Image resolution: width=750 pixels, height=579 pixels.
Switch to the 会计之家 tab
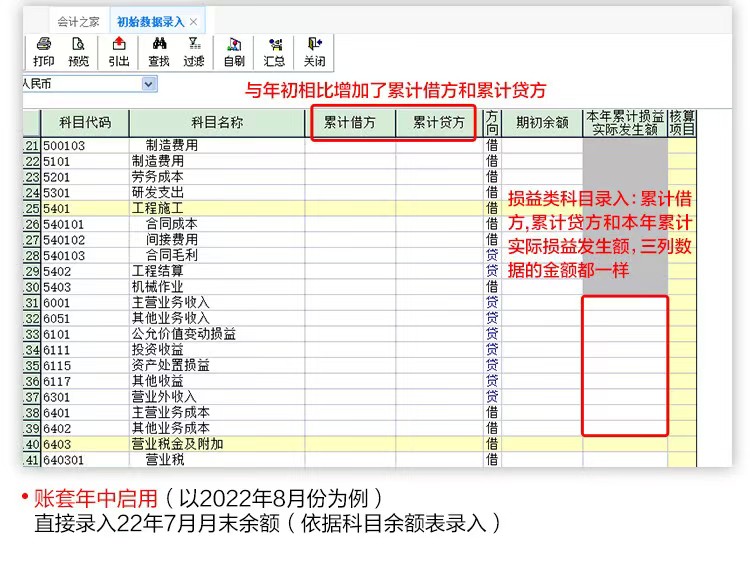[77, 21]
